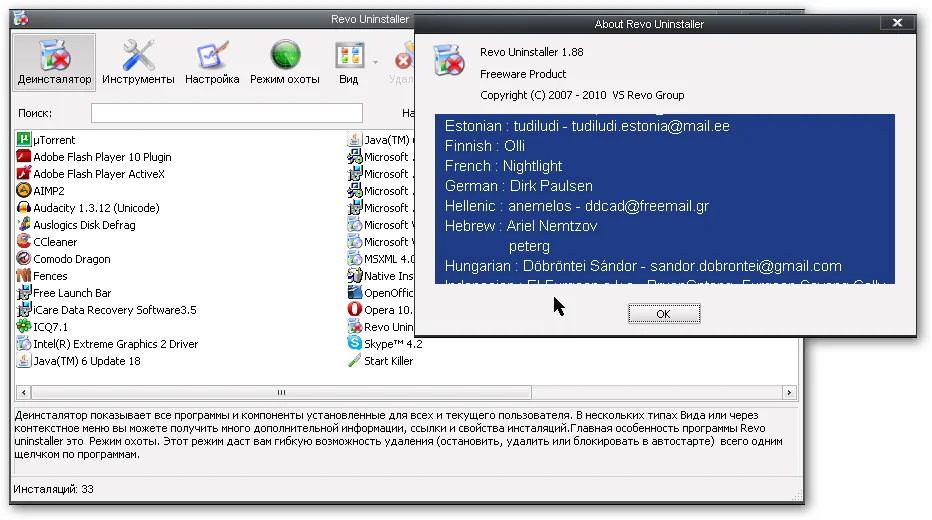Click the horizontal scrollbar right arrow
This screenshot has width=932, height=520.
[x=789, y=392]
